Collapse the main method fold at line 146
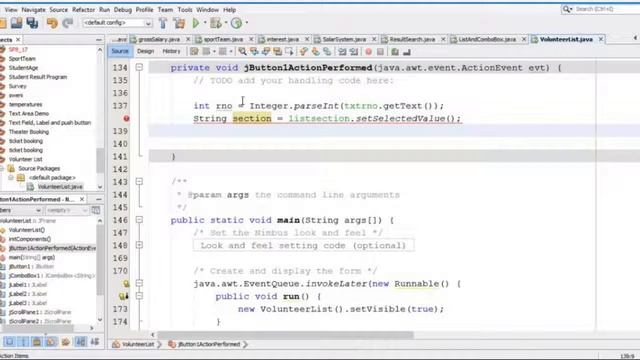Image resolution: width=640 pixels, height=360 pixels. click(139, 220)
